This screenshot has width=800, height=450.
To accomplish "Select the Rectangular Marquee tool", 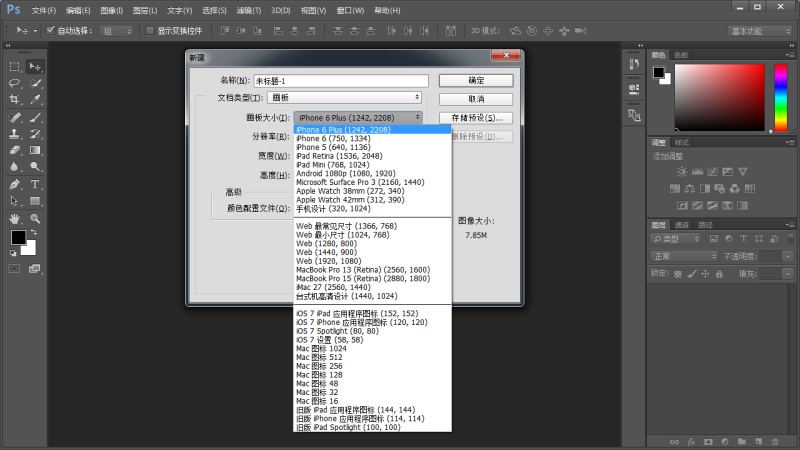I will click(x=14, y=67).
